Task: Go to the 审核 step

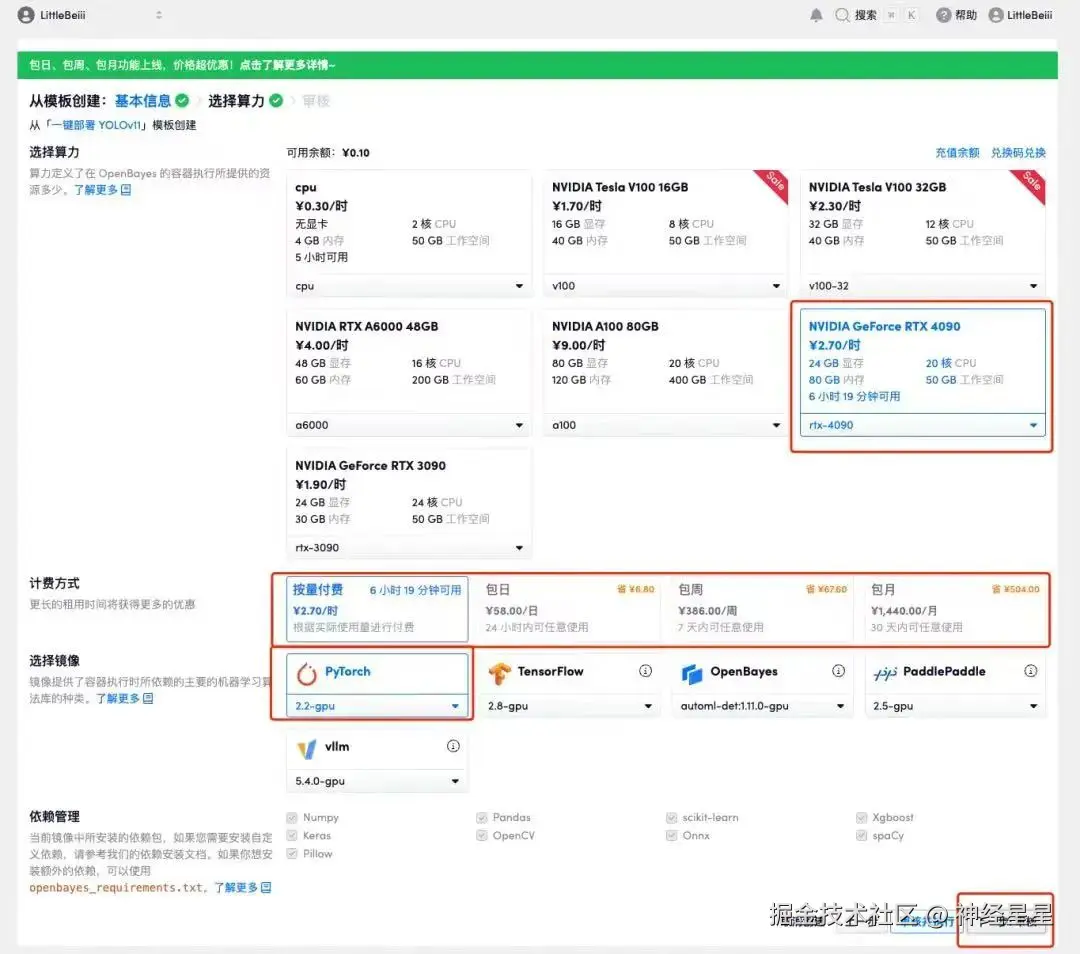Action: 316,101
